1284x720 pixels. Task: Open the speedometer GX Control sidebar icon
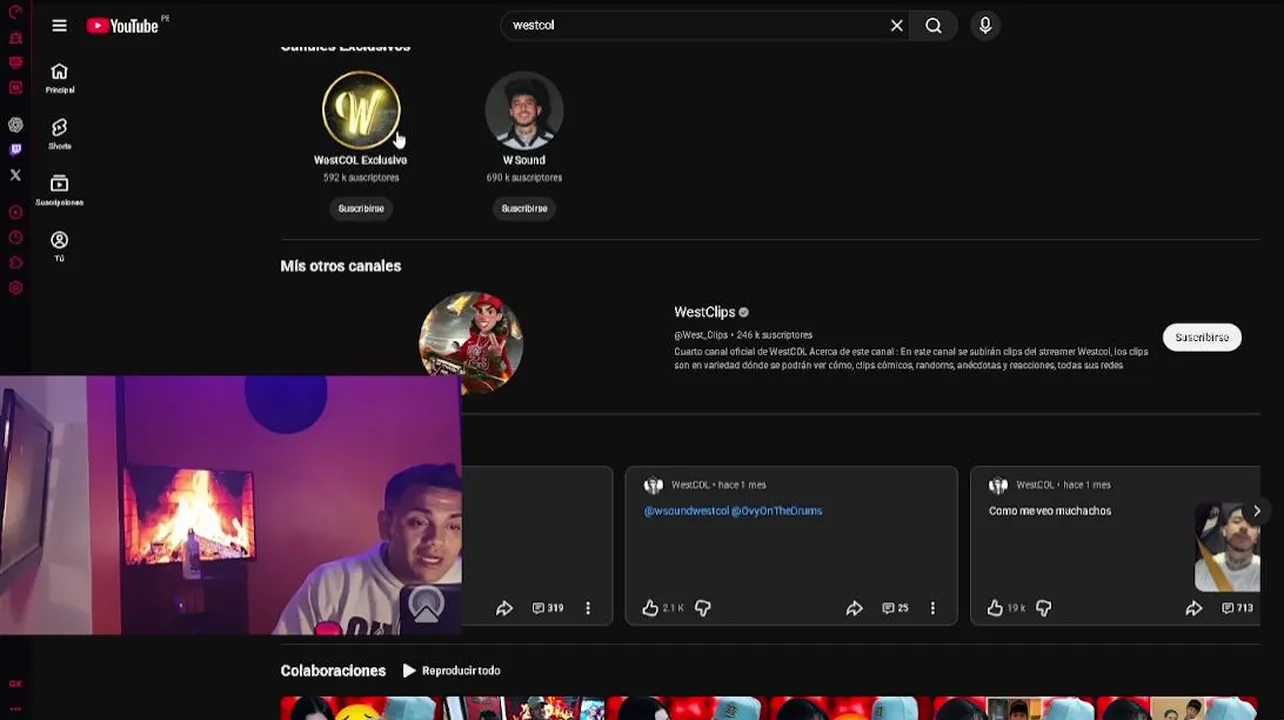pos(15,12)
